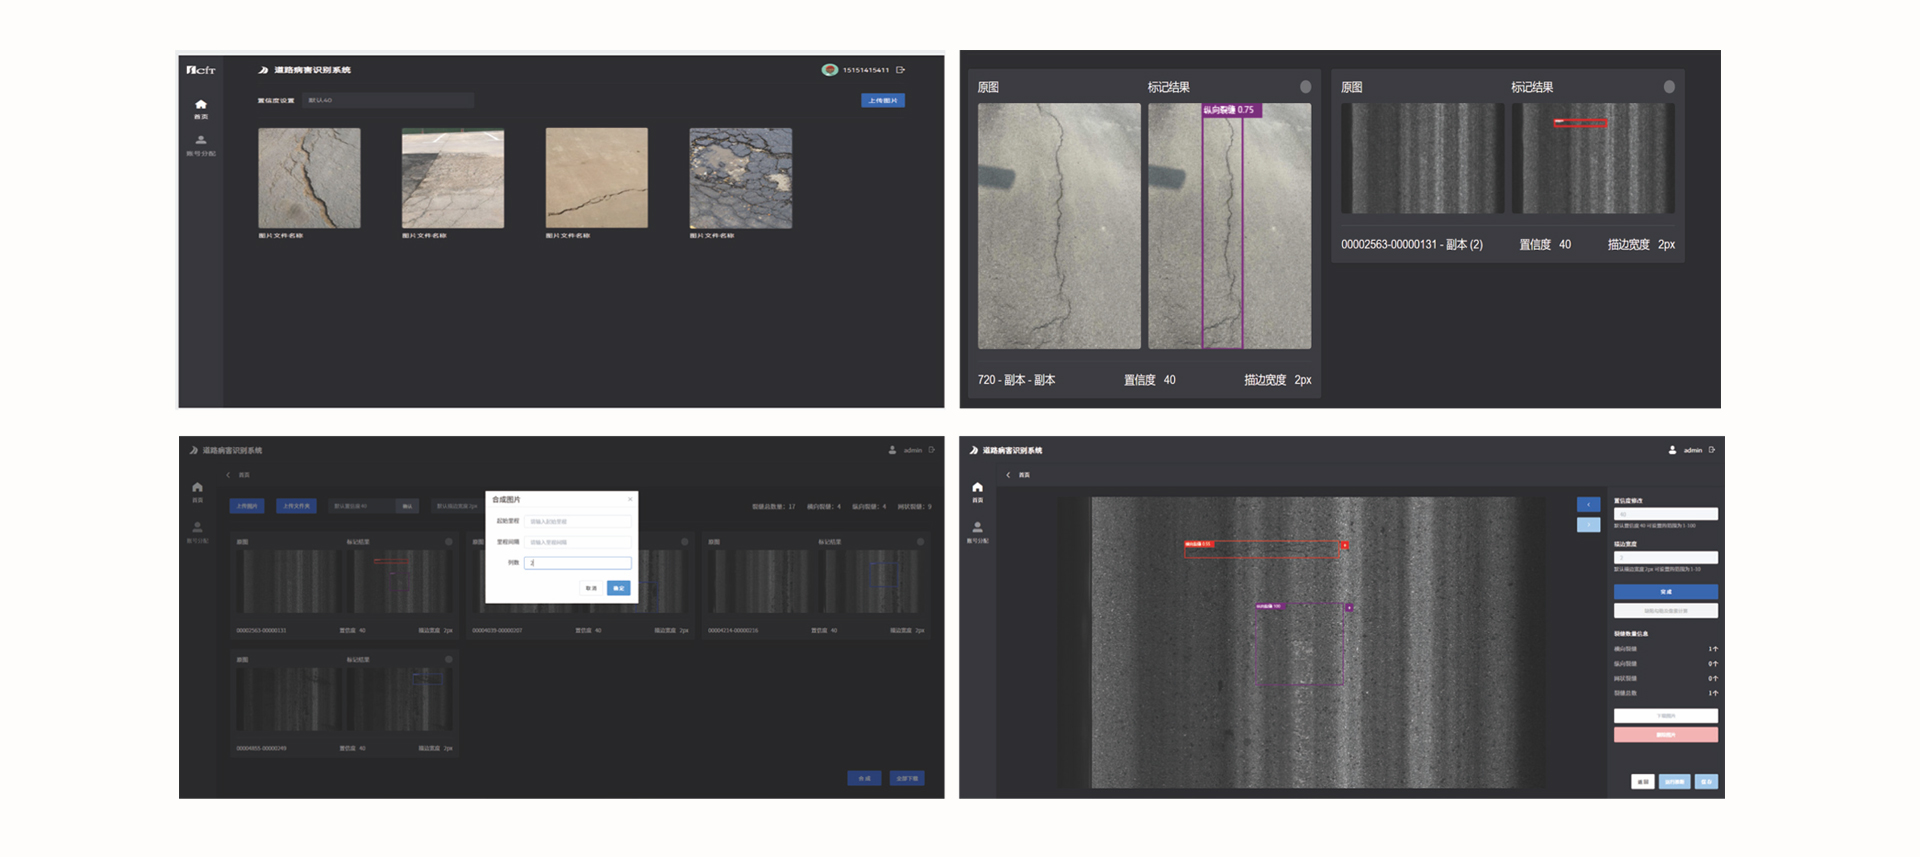The image size is (1920, 857).
Task: Toggle the selection circle on the 00002563-00000131 - 副本 (2) card
Action: [x=1669, y=87]
